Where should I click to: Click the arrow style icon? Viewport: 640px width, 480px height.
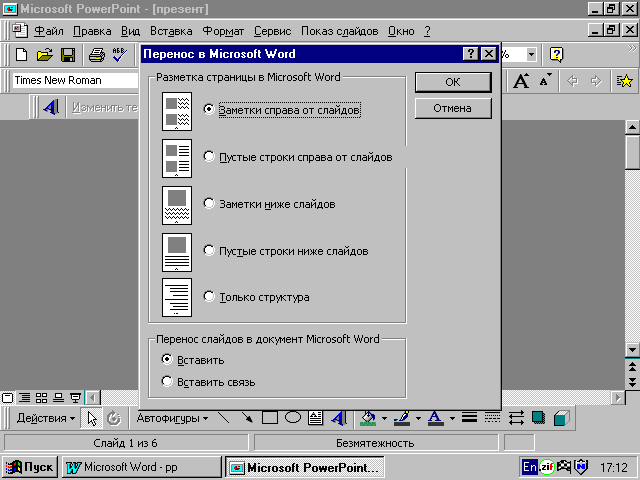pyautogui.click(x=516, y=418)
